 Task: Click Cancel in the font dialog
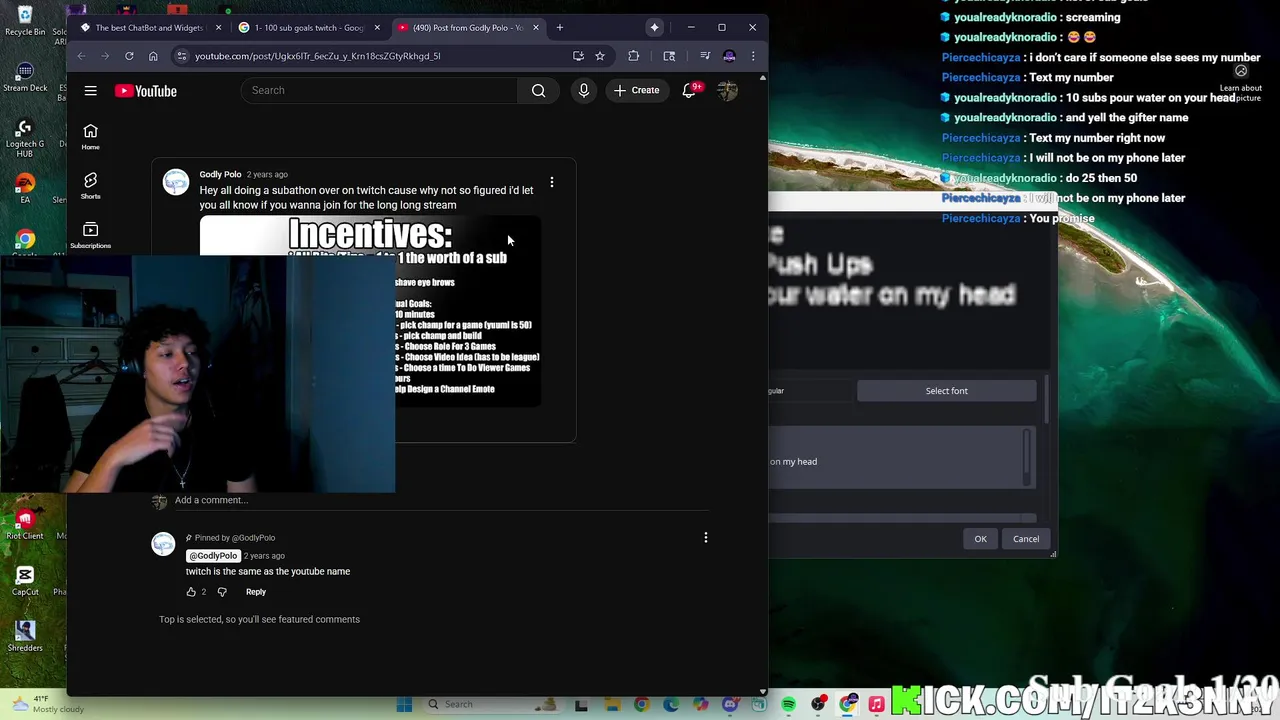1026,539
